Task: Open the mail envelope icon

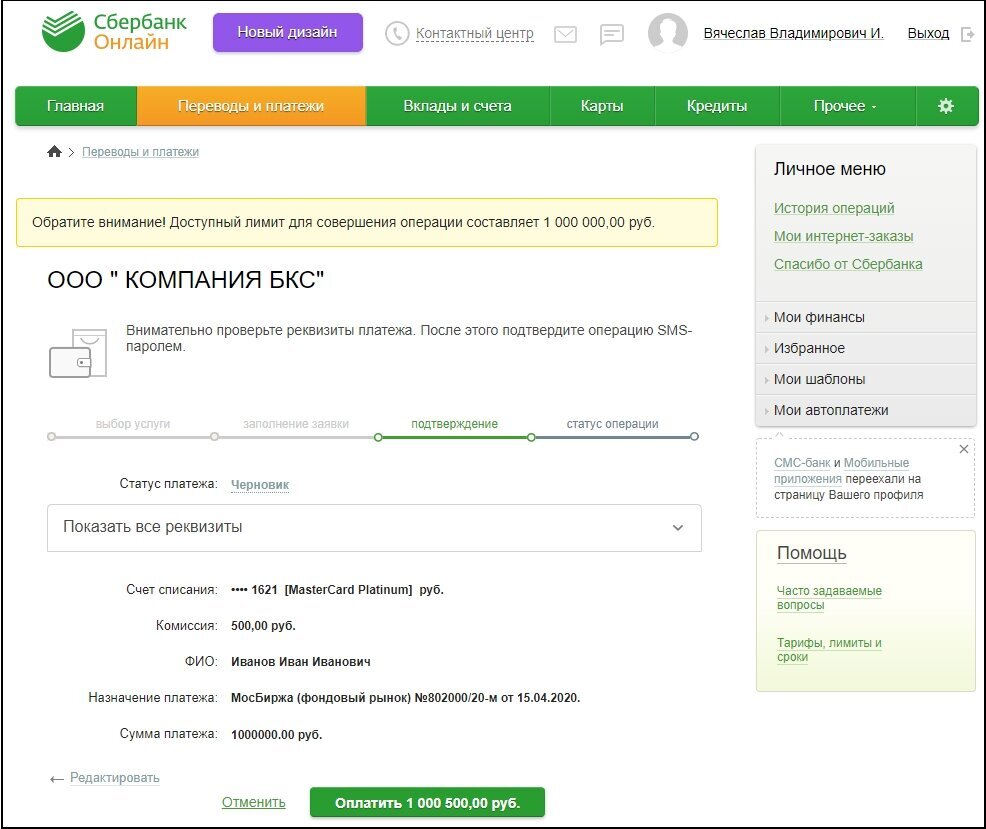Action: (565, 34)
